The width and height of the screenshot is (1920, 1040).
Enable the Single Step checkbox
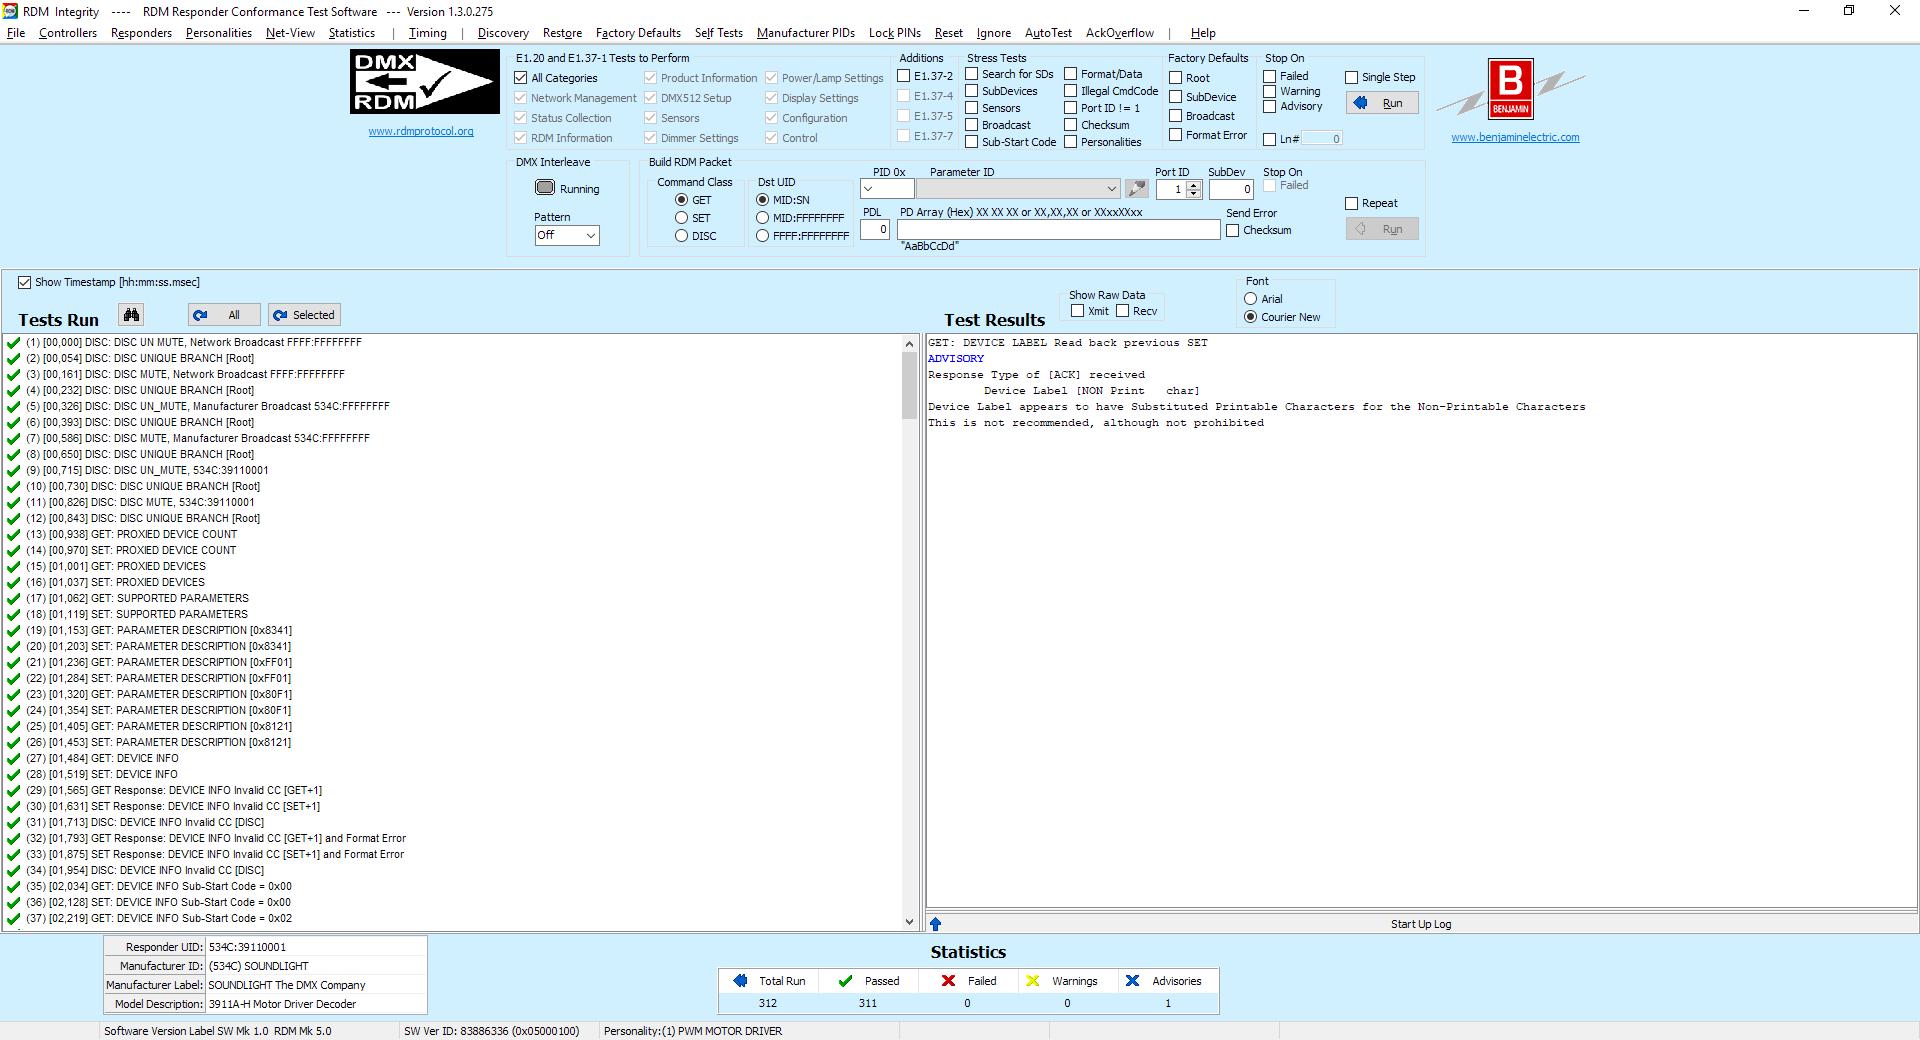click(x=1351, y=77)
